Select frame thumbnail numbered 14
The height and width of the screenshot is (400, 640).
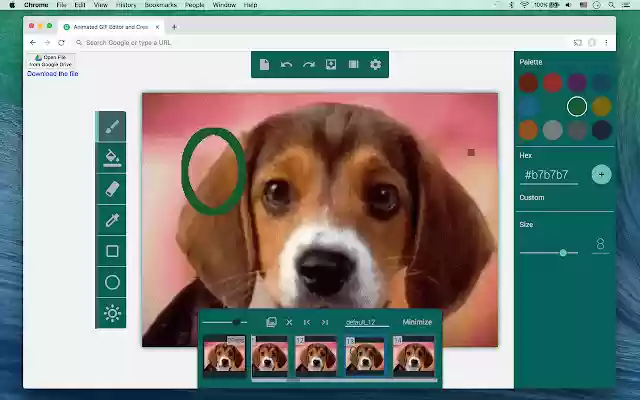(413, 356)
